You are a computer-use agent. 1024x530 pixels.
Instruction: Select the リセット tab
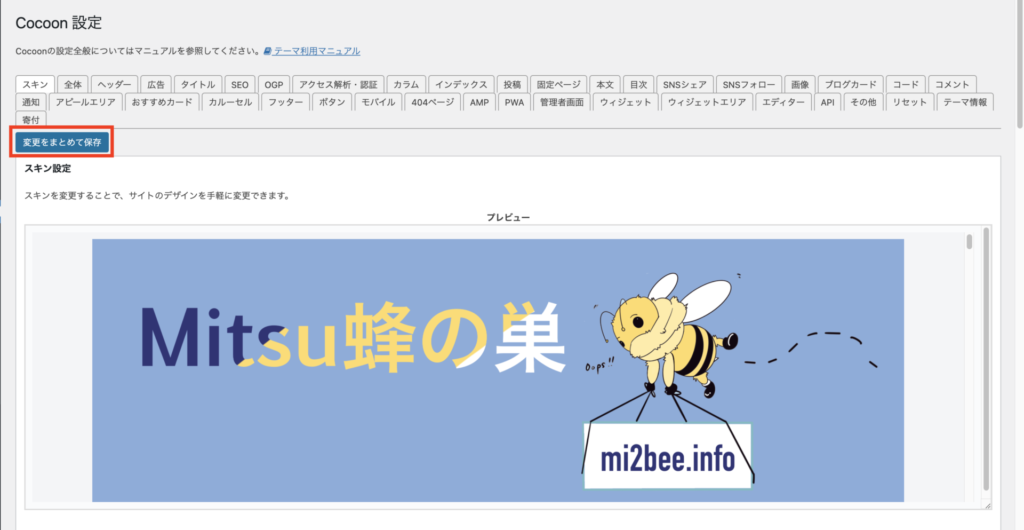point(909,102)
